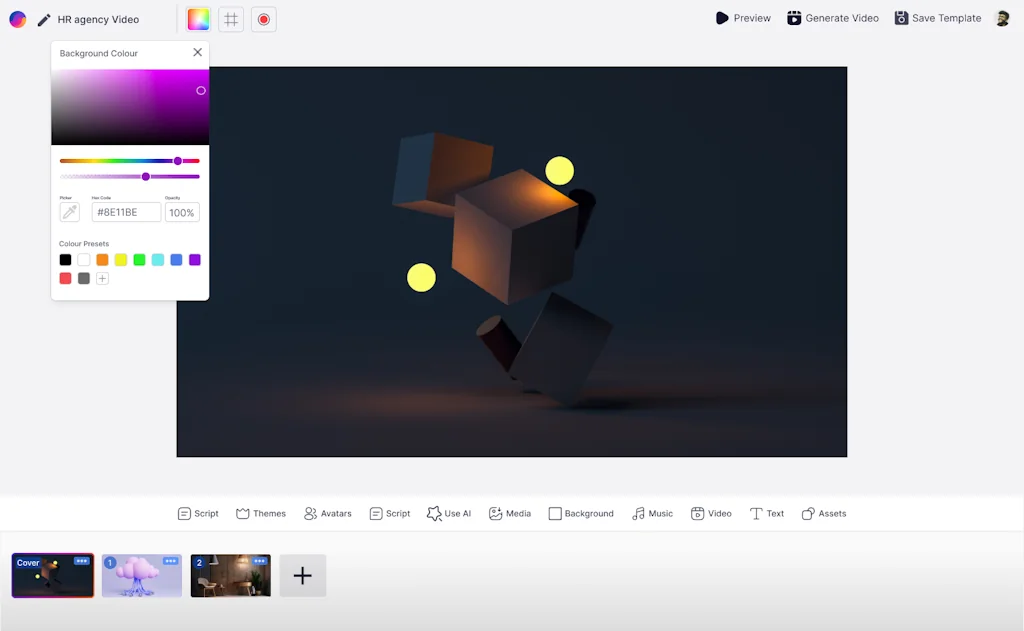1024x631 pixels.
Task: Open the Media tab
Action: click(x=510, y=513)
